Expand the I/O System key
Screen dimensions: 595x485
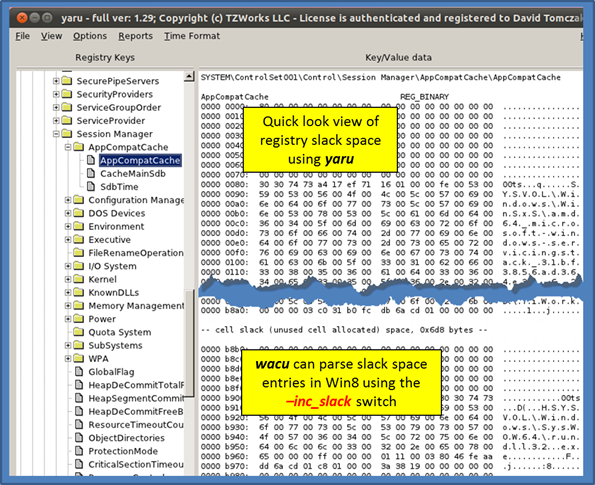(x=68, y=266)
